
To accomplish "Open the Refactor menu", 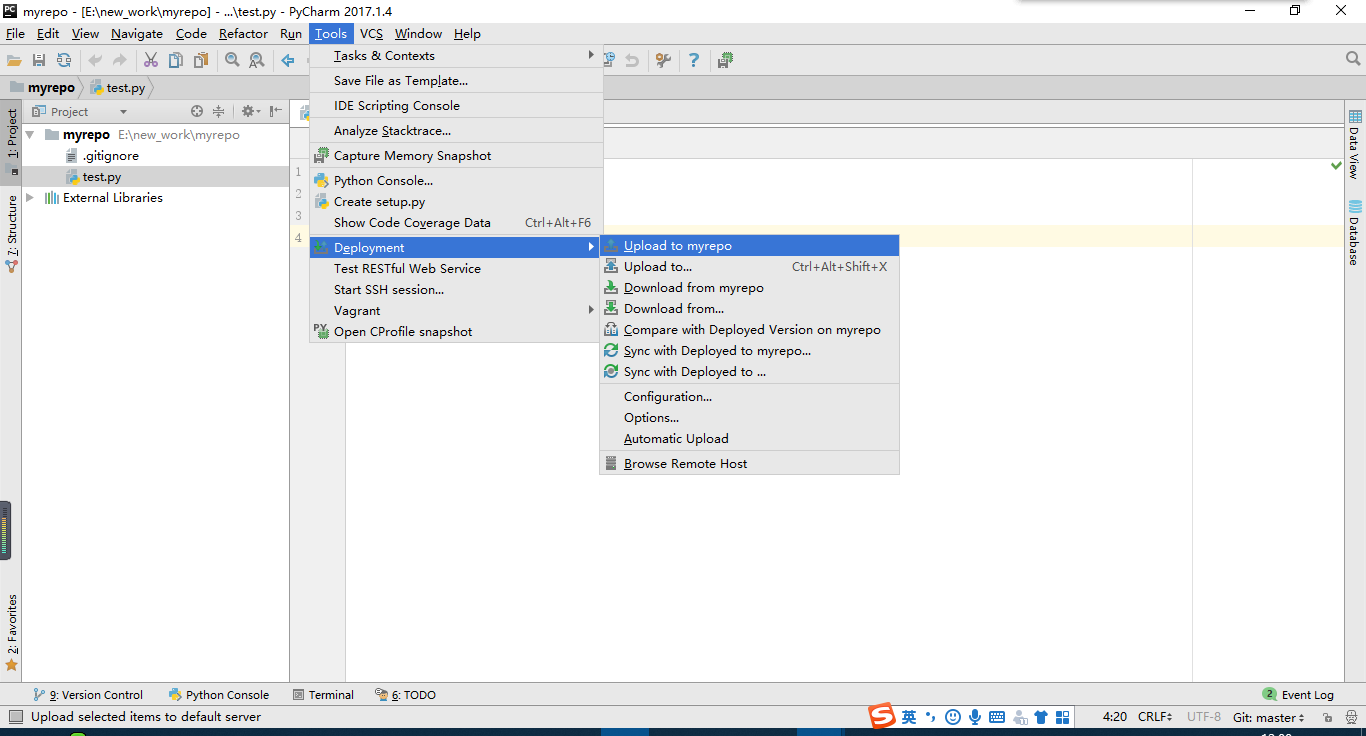I will [x=243, y=34].
